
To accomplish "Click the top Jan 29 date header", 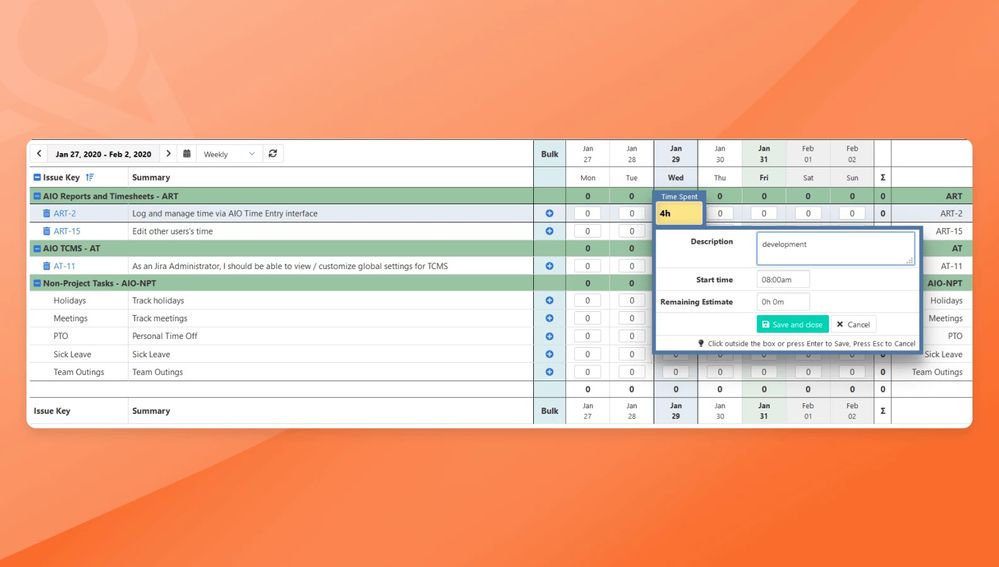I will (x=675, y=154).
